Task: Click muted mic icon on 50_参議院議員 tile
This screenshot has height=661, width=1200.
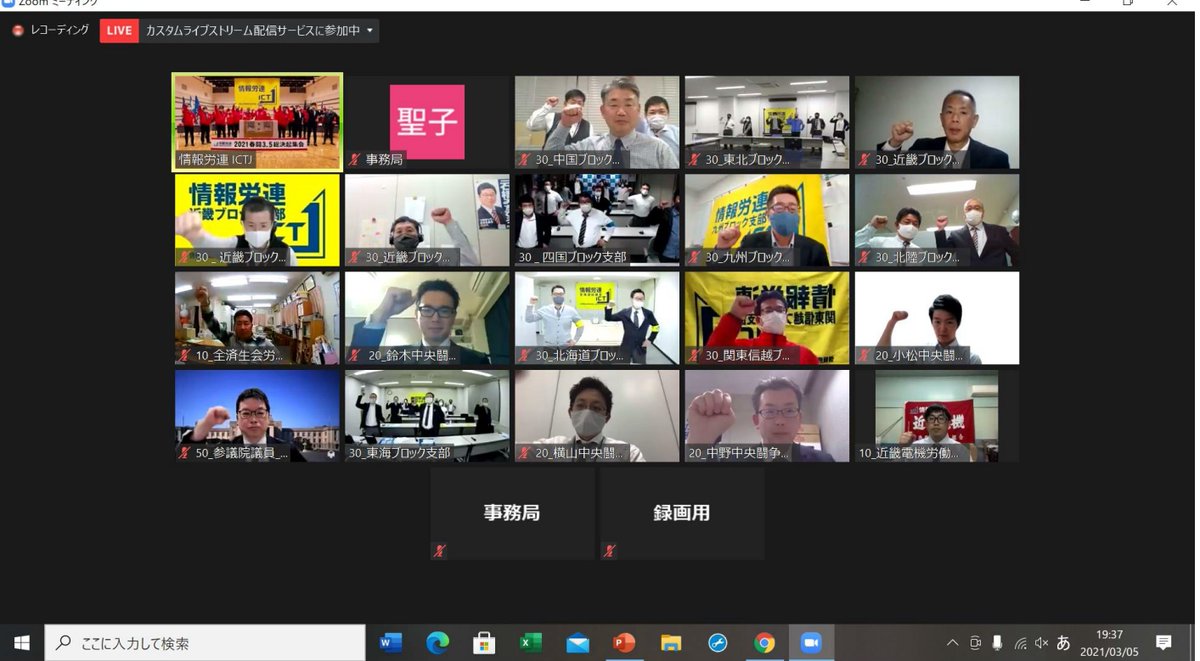Action: [185, 453]
